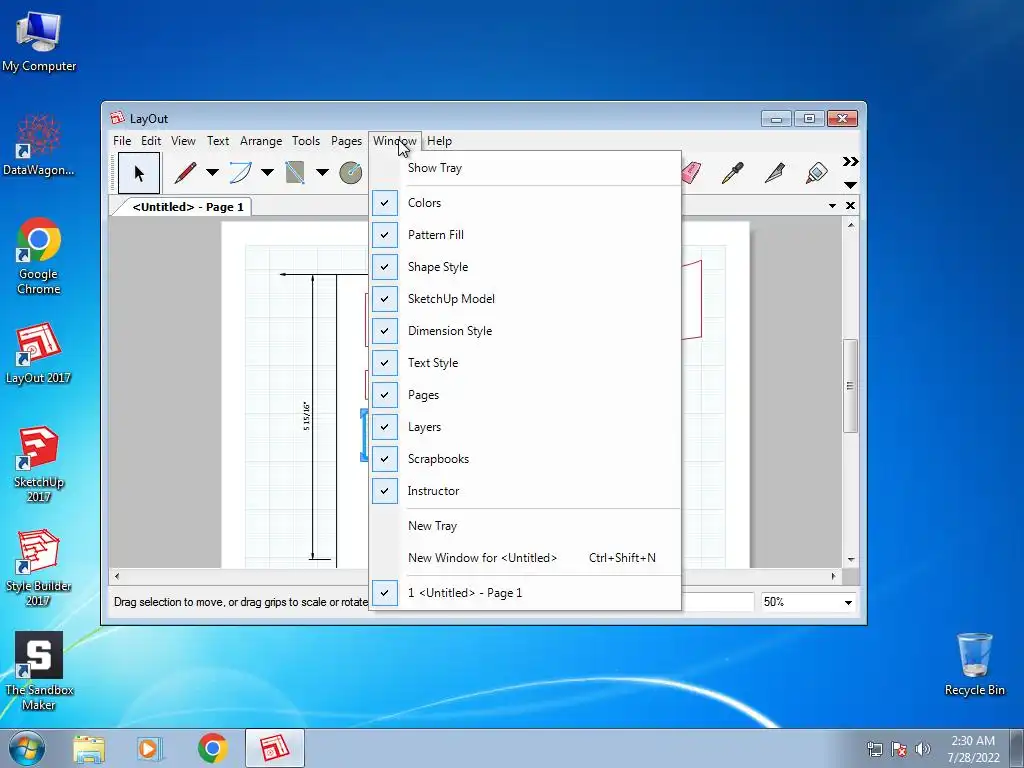Select Google Chrome desktop shortcut
1024x768 pixels.
pyautogui.click(x=39, y=256)
